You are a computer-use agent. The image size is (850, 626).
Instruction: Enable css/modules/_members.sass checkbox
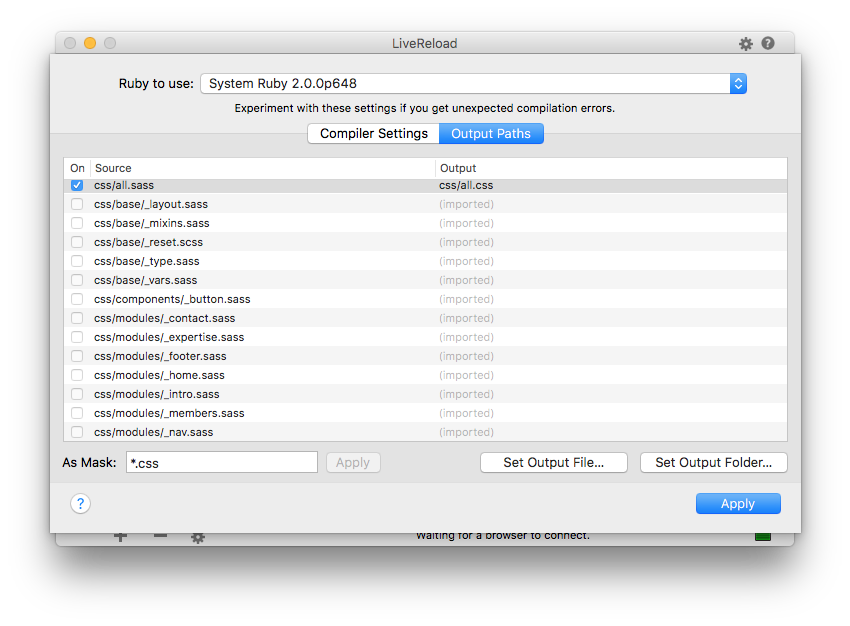tap(77, 413)
